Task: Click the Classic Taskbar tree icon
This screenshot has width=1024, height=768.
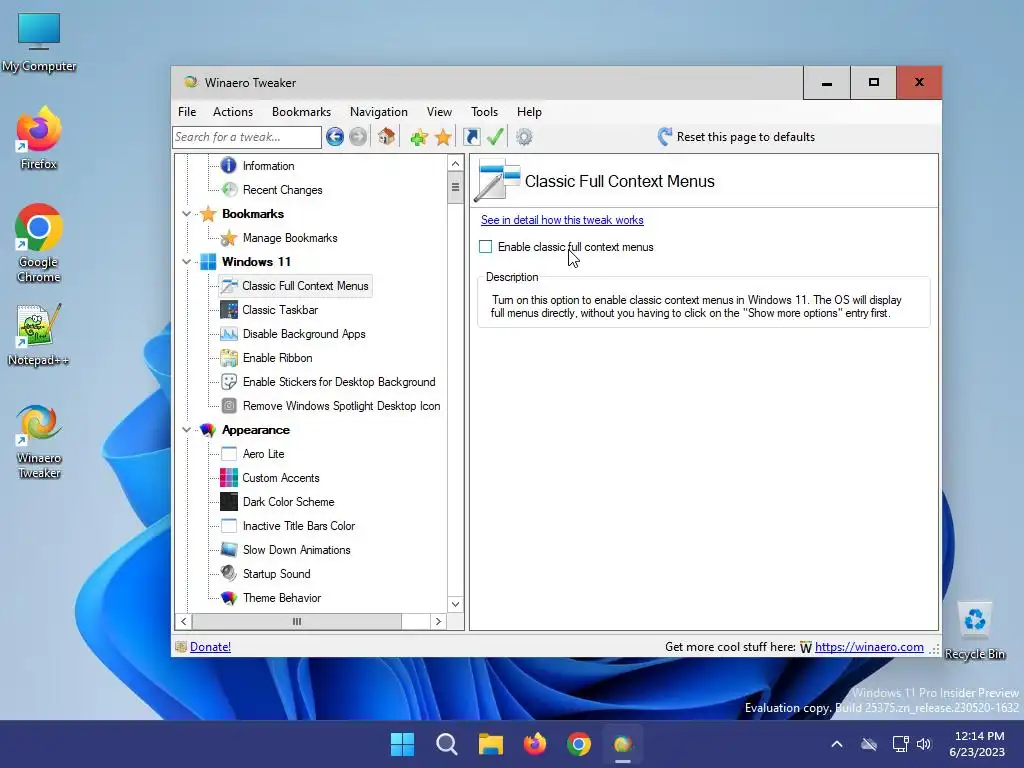Action: tap(229, 310)
